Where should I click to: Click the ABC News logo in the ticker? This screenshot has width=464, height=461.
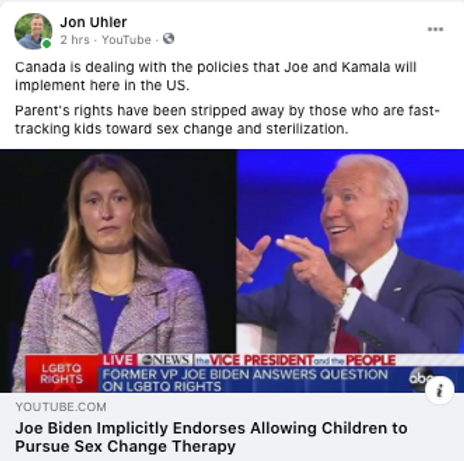[166, 360]
